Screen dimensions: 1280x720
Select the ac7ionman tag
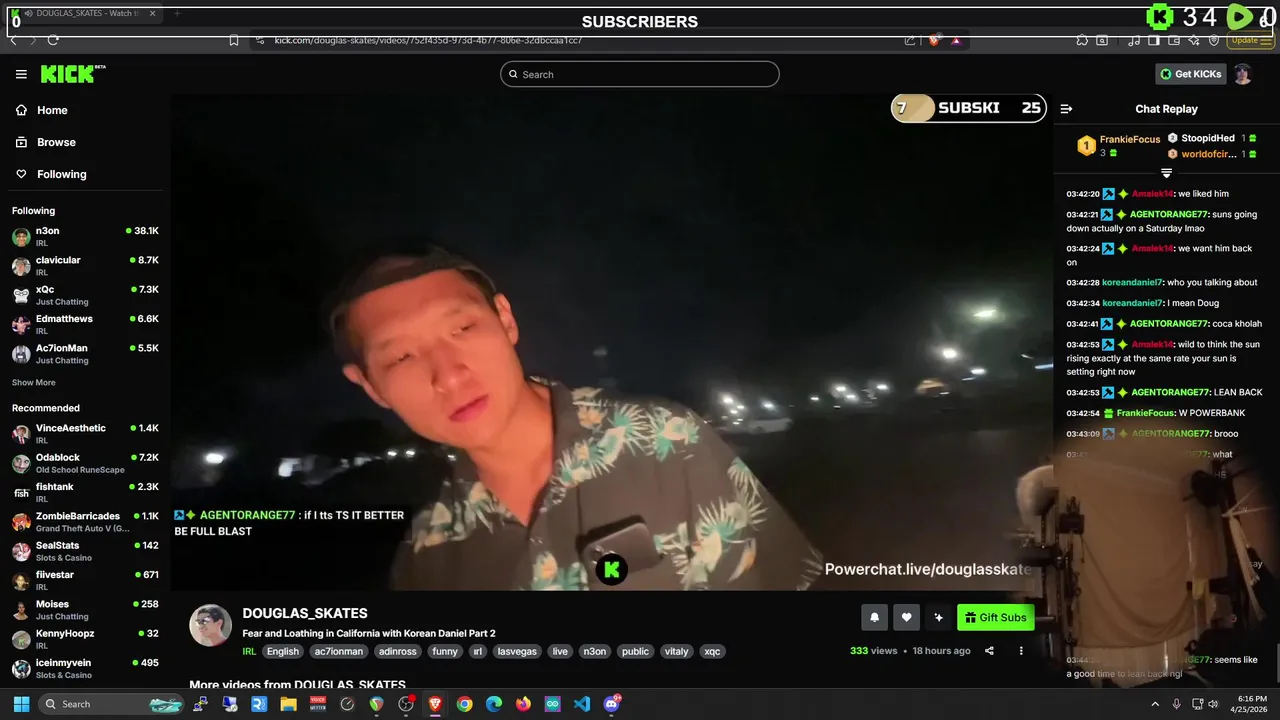coord(339,651)
